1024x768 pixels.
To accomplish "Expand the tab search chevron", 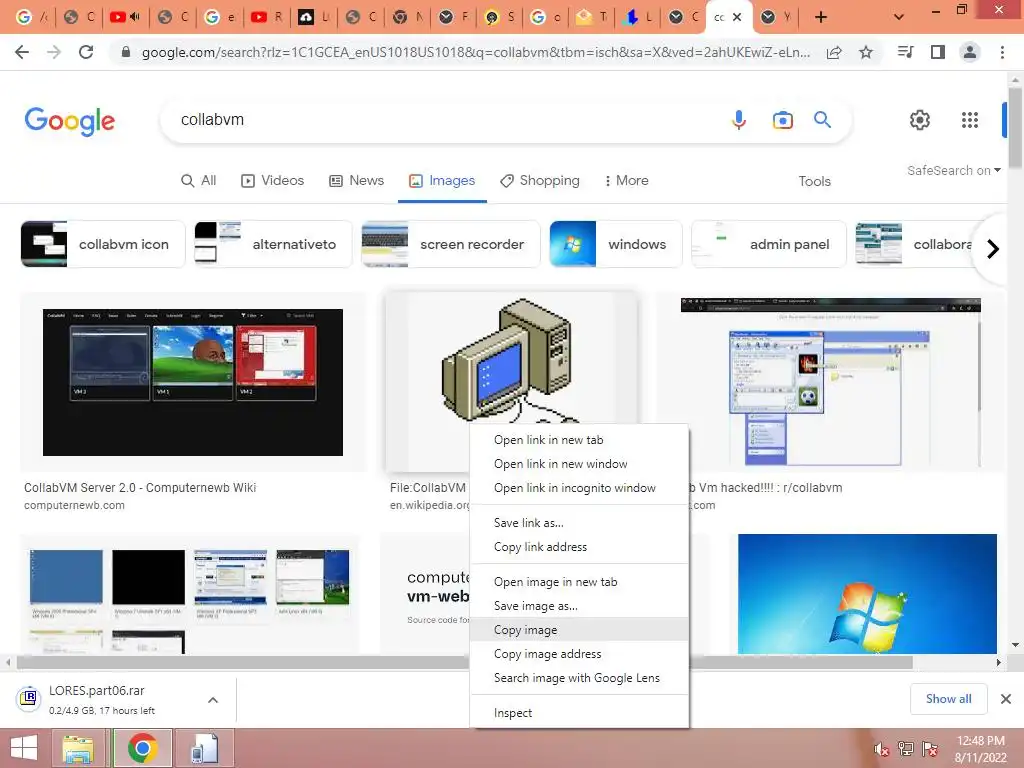I will pos(899,17).
